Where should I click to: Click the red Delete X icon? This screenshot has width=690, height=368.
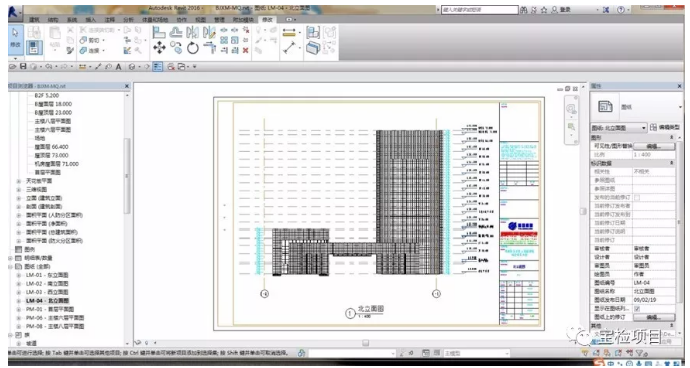pyautogui.click(x=246, y=51)
